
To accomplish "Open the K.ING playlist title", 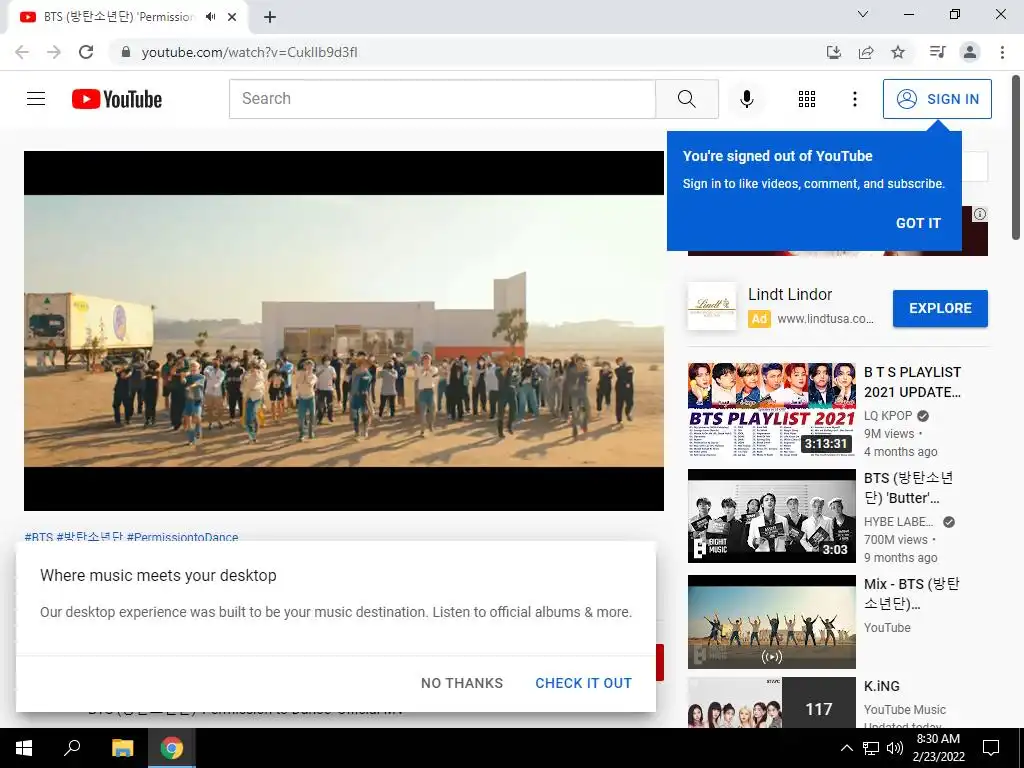I will [x=882, y=686].
